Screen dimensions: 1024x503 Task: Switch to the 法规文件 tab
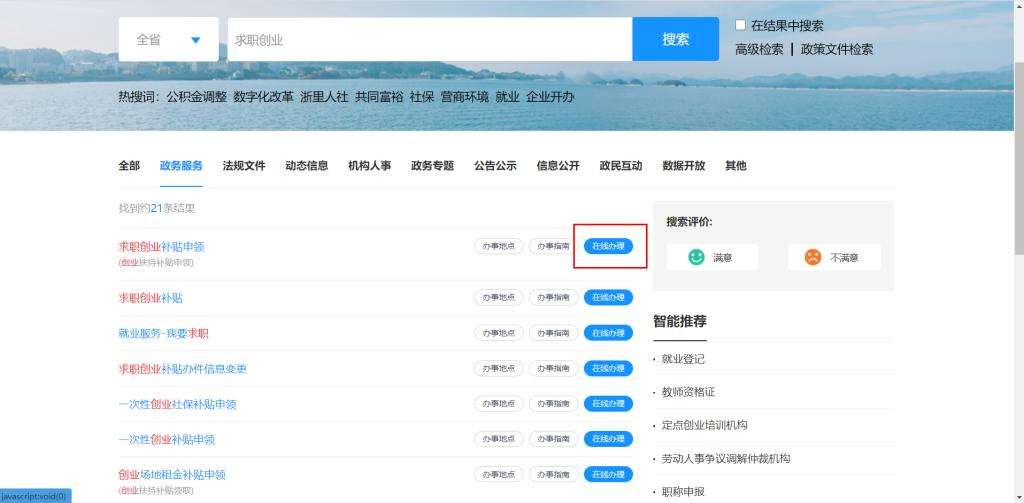[x=243, y=166]
